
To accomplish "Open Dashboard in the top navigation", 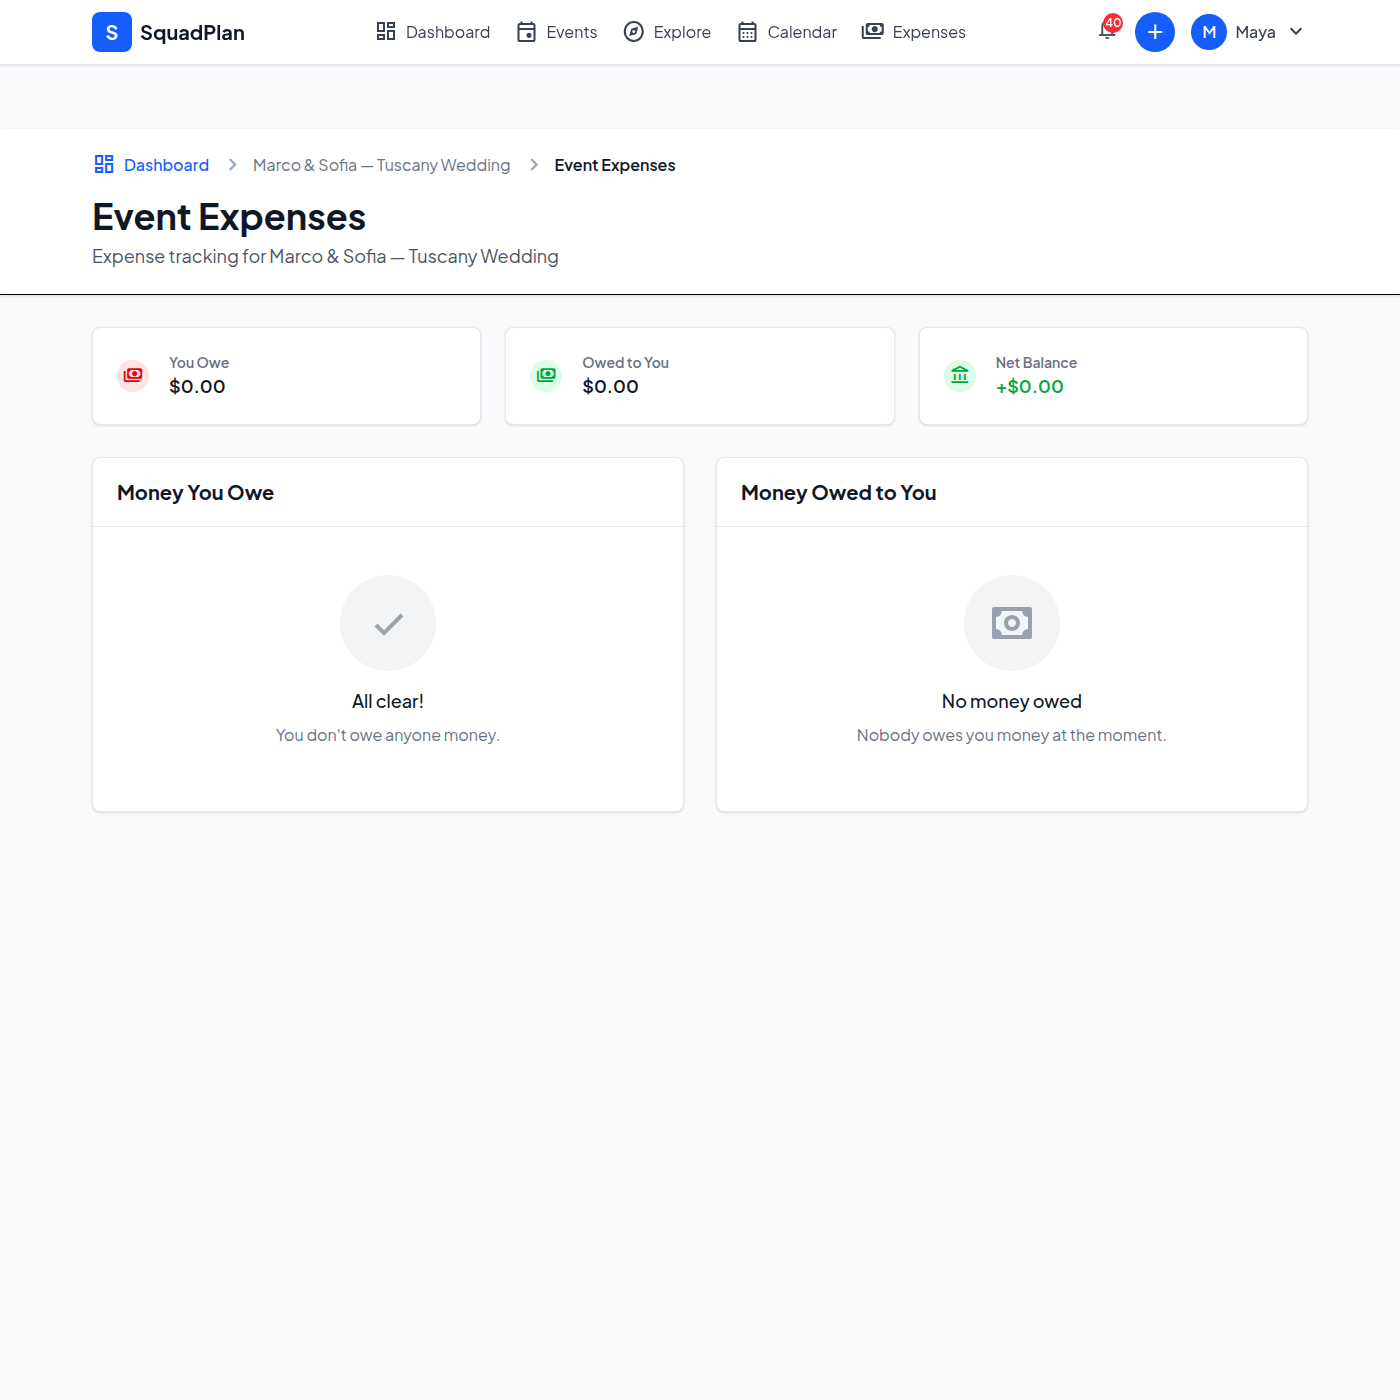I will (x=433, y=32).
